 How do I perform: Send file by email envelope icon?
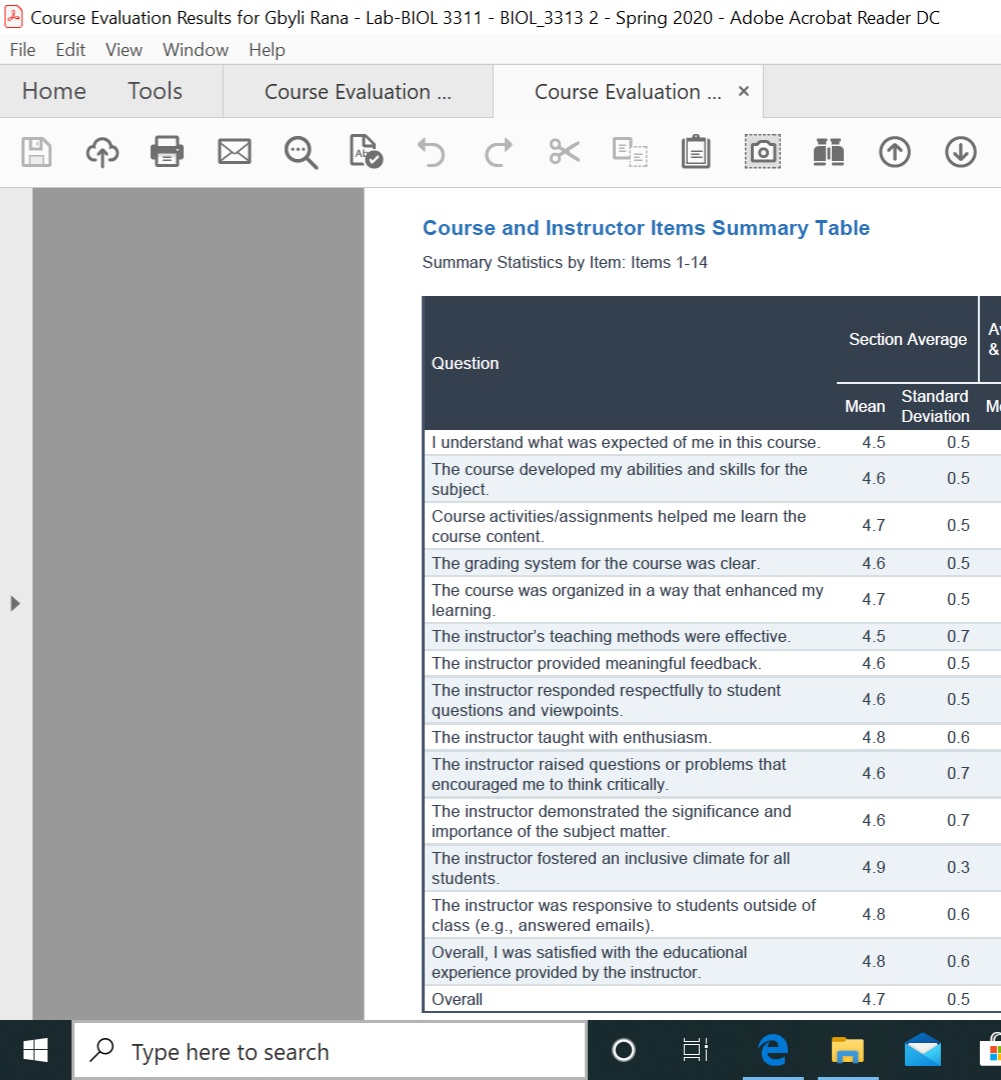(234, 152)
